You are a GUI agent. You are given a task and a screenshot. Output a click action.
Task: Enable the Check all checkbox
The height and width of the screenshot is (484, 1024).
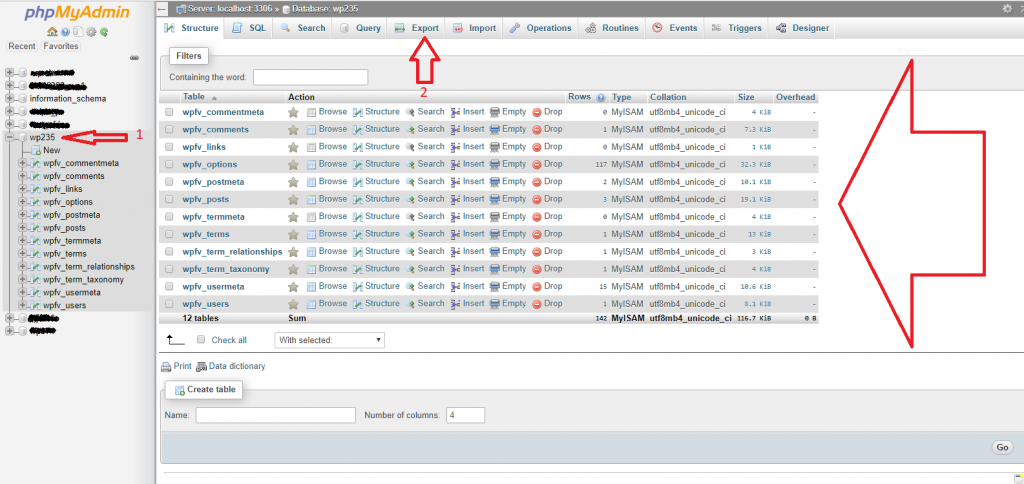tap(201, 340)
